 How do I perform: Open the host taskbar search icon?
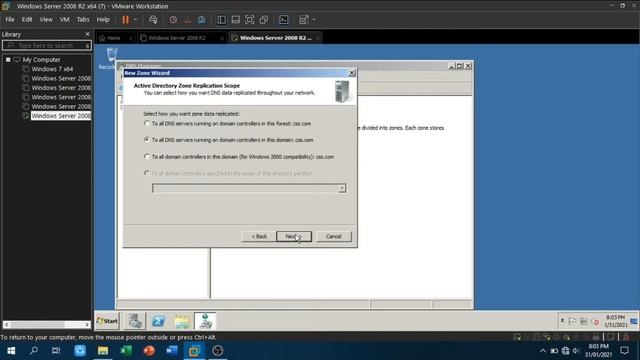(34, 351)
